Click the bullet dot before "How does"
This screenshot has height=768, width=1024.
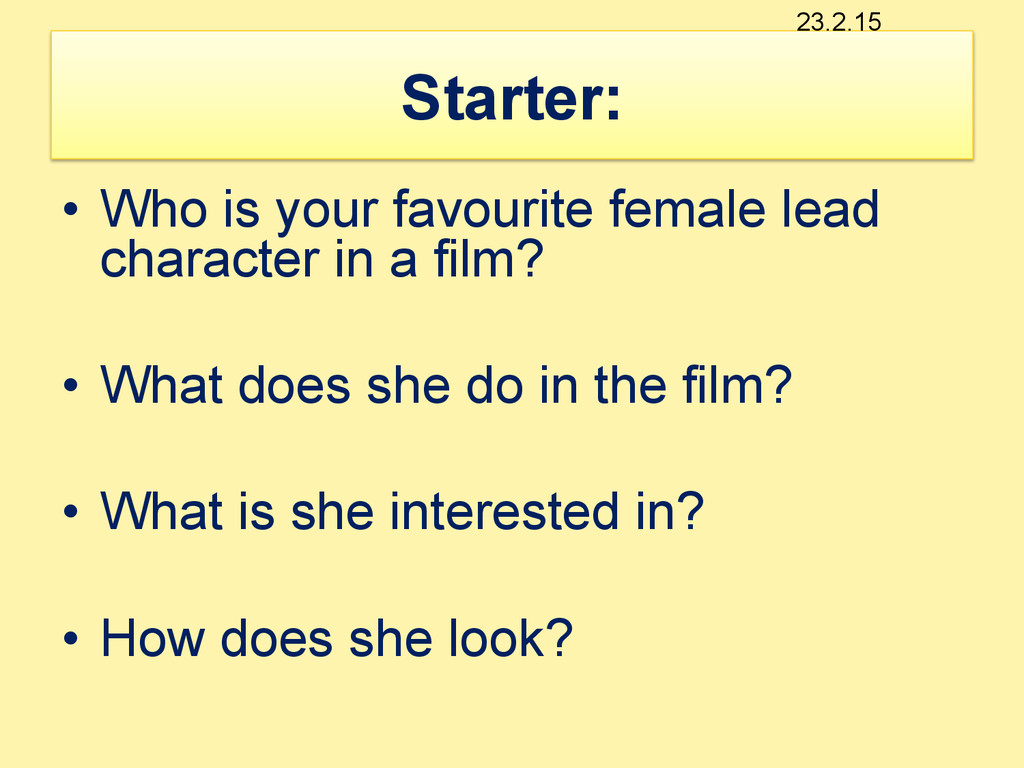tap(71, 637)
